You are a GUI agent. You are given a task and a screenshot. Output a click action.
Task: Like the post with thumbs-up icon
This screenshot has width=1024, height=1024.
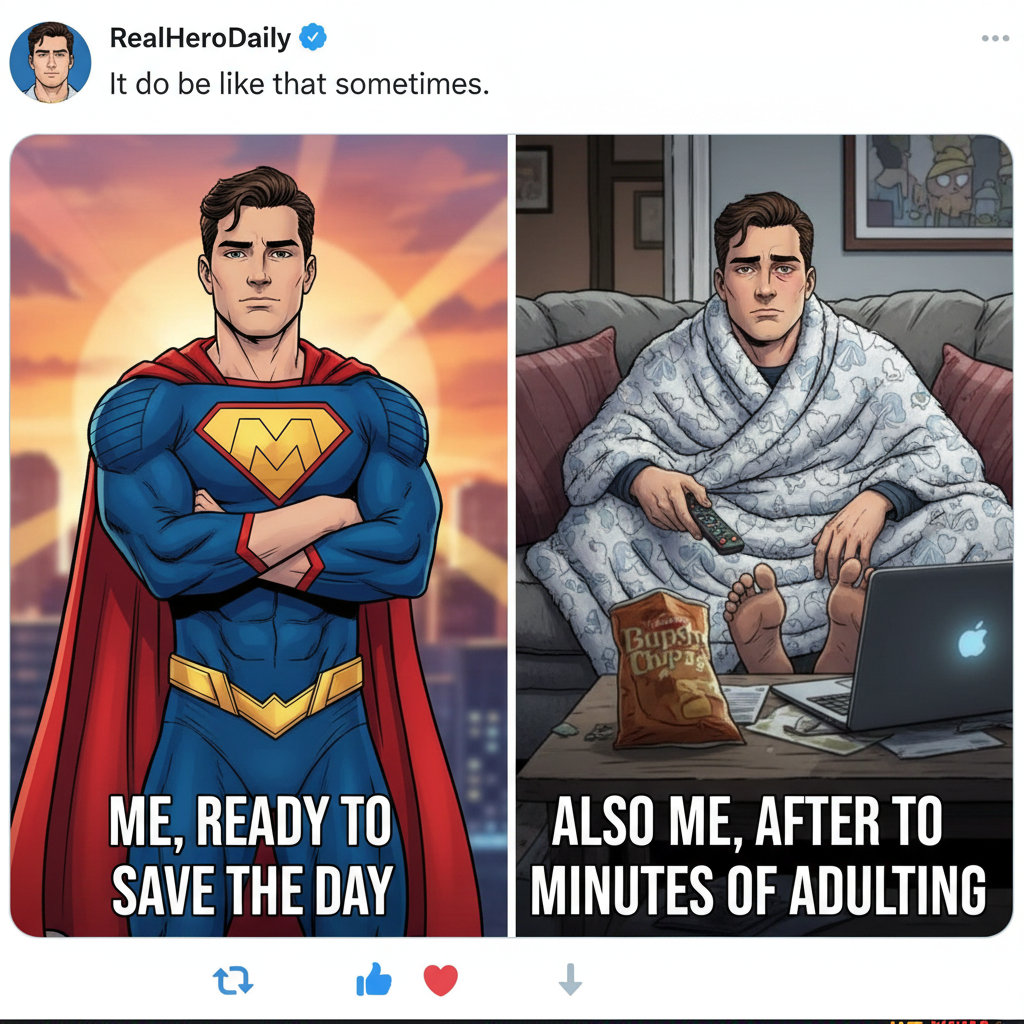click(x=373, y=981)
